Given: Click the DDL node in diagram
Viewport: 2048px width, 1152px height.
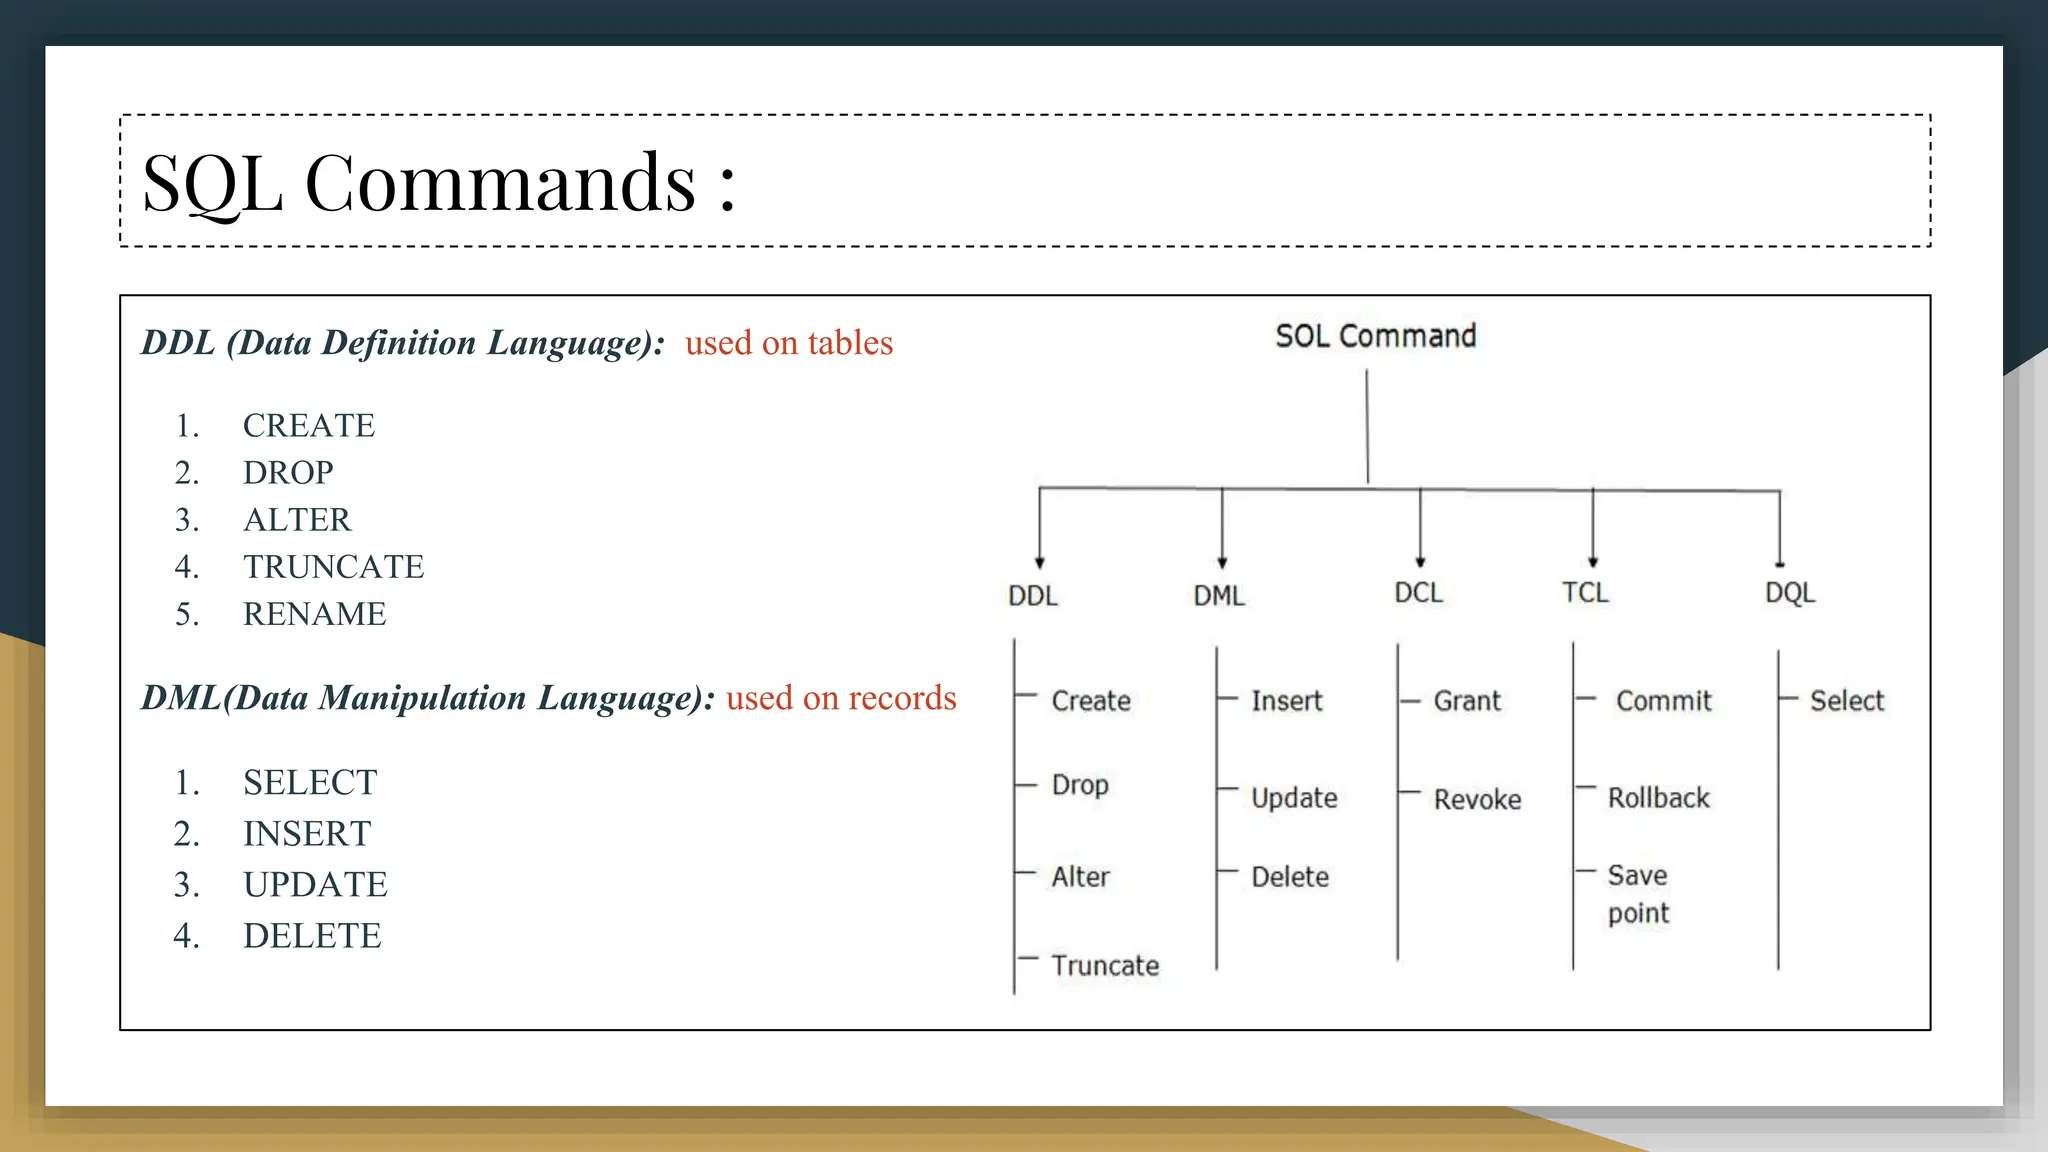Looking at the screenshot, I should pos(1032,596).
